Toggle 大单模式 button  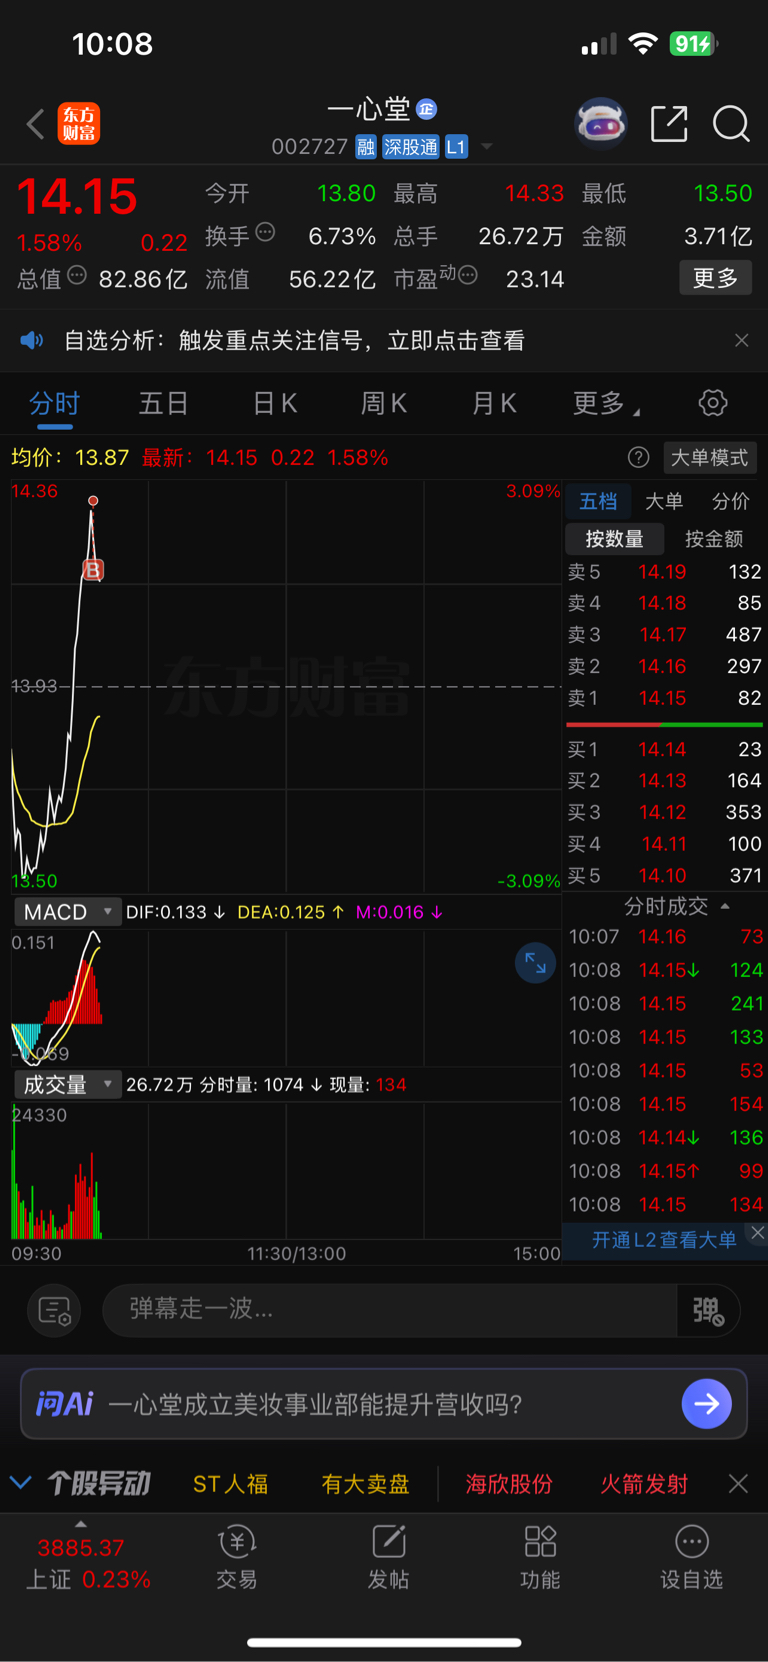tap(709, 458)
